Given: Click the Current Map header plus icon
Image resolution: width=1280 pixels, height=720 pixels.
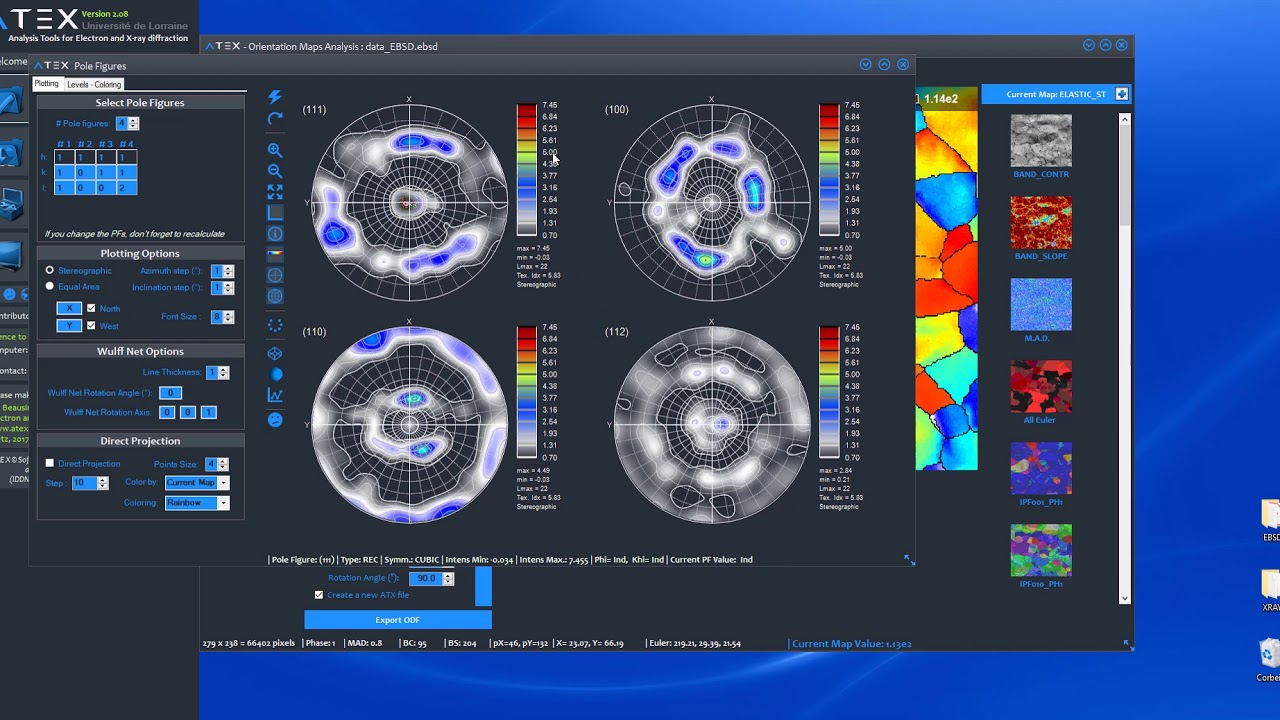Looking at the screenshot, I should pos(1122,94).
